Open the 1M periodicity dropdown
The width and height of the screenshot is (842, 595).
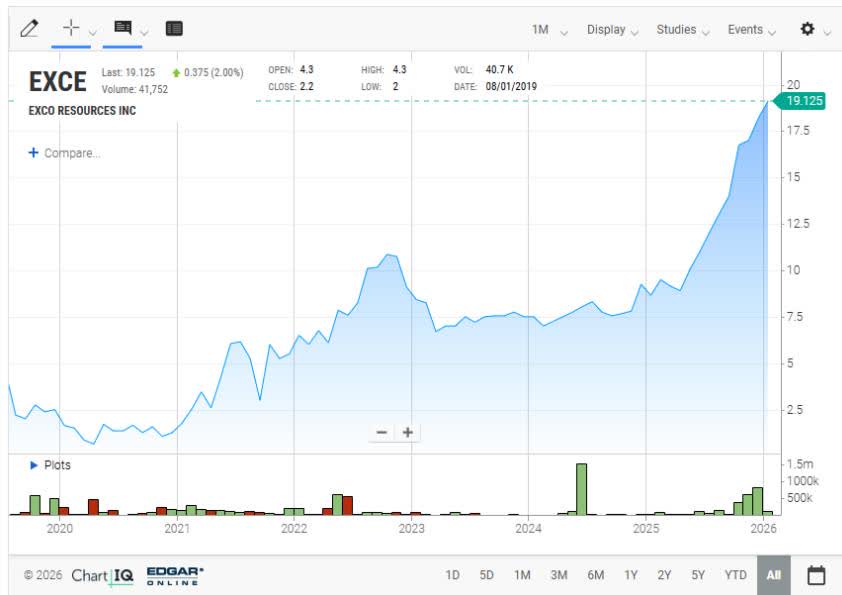click(x=549, y=30)
